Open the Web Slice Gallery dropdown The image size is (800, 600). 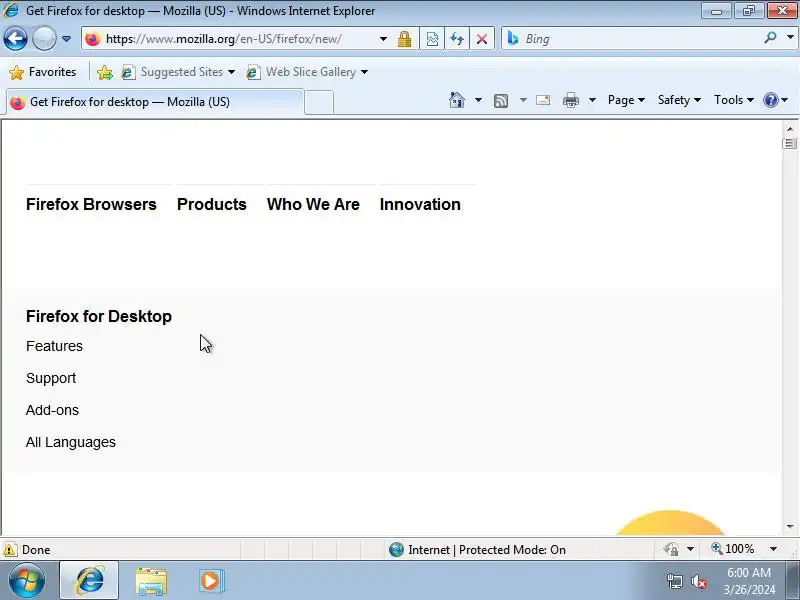coord(307,72)
